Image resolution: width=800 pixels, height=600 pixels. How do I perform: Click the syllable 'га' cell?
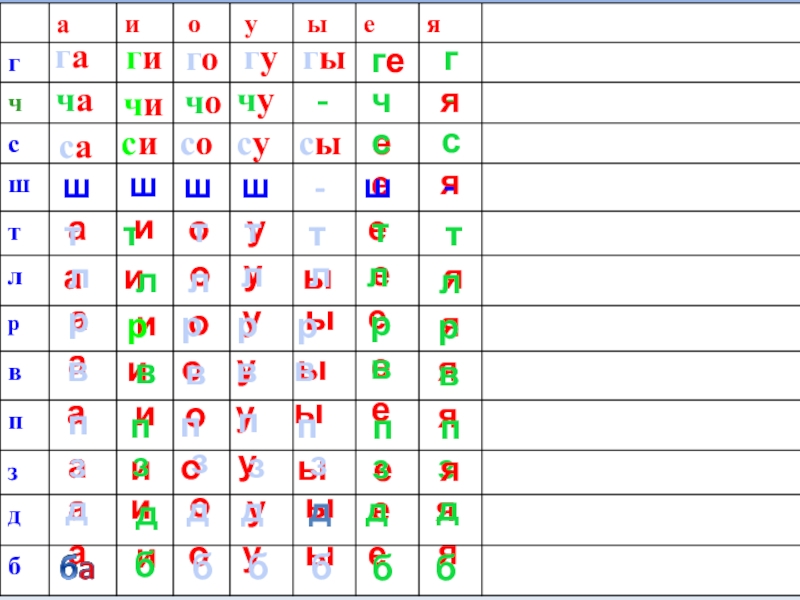(72, 59)
